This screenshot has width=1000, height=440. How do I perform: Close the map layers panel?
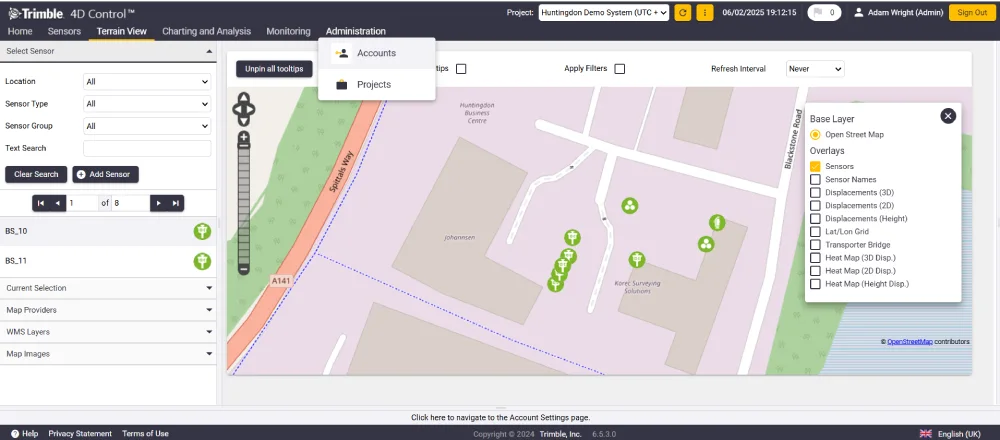[x=948, y=115]
